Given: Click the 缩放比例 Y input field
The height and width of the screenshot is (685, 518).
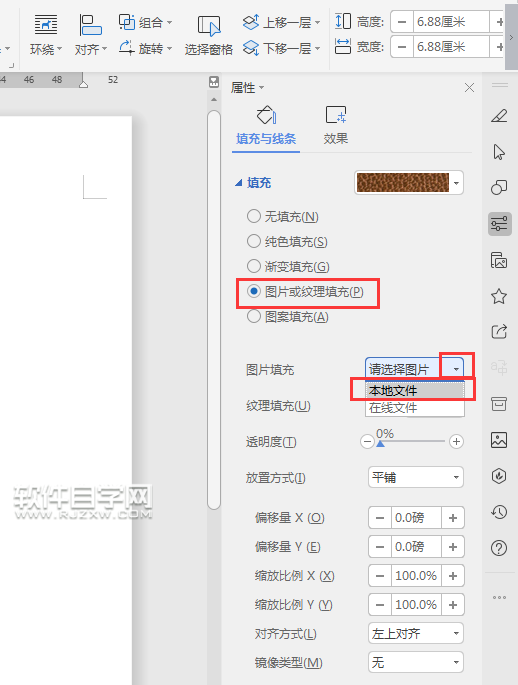Looking at the screenshot, I should click(416, 605).
